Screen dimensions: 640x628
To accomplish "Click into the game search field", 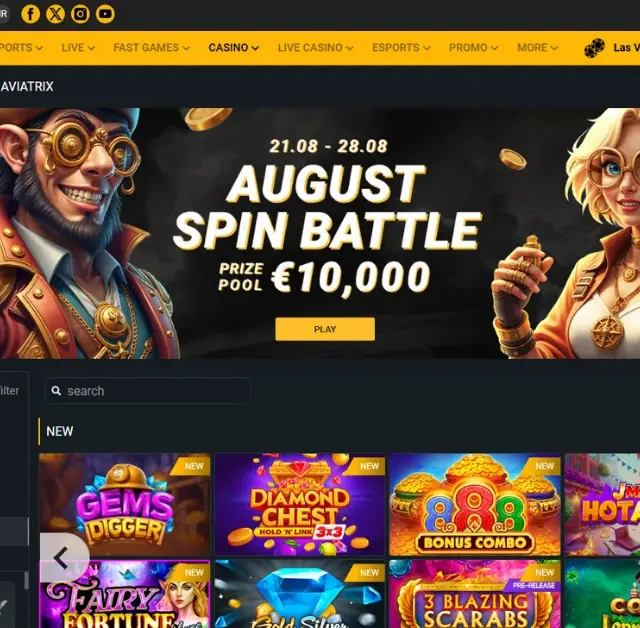I will 148,391.
